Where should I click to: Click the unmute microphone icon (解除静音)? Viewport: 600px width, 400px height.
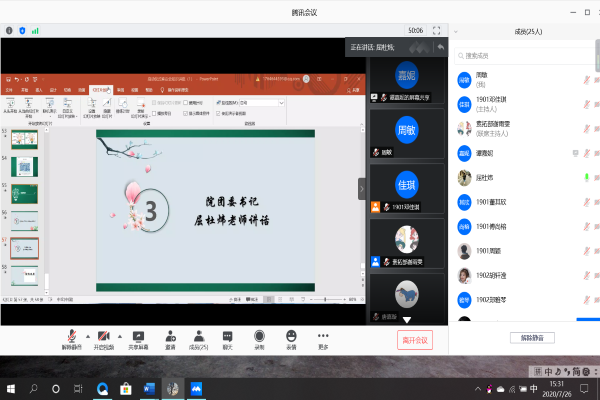(71, 337)
